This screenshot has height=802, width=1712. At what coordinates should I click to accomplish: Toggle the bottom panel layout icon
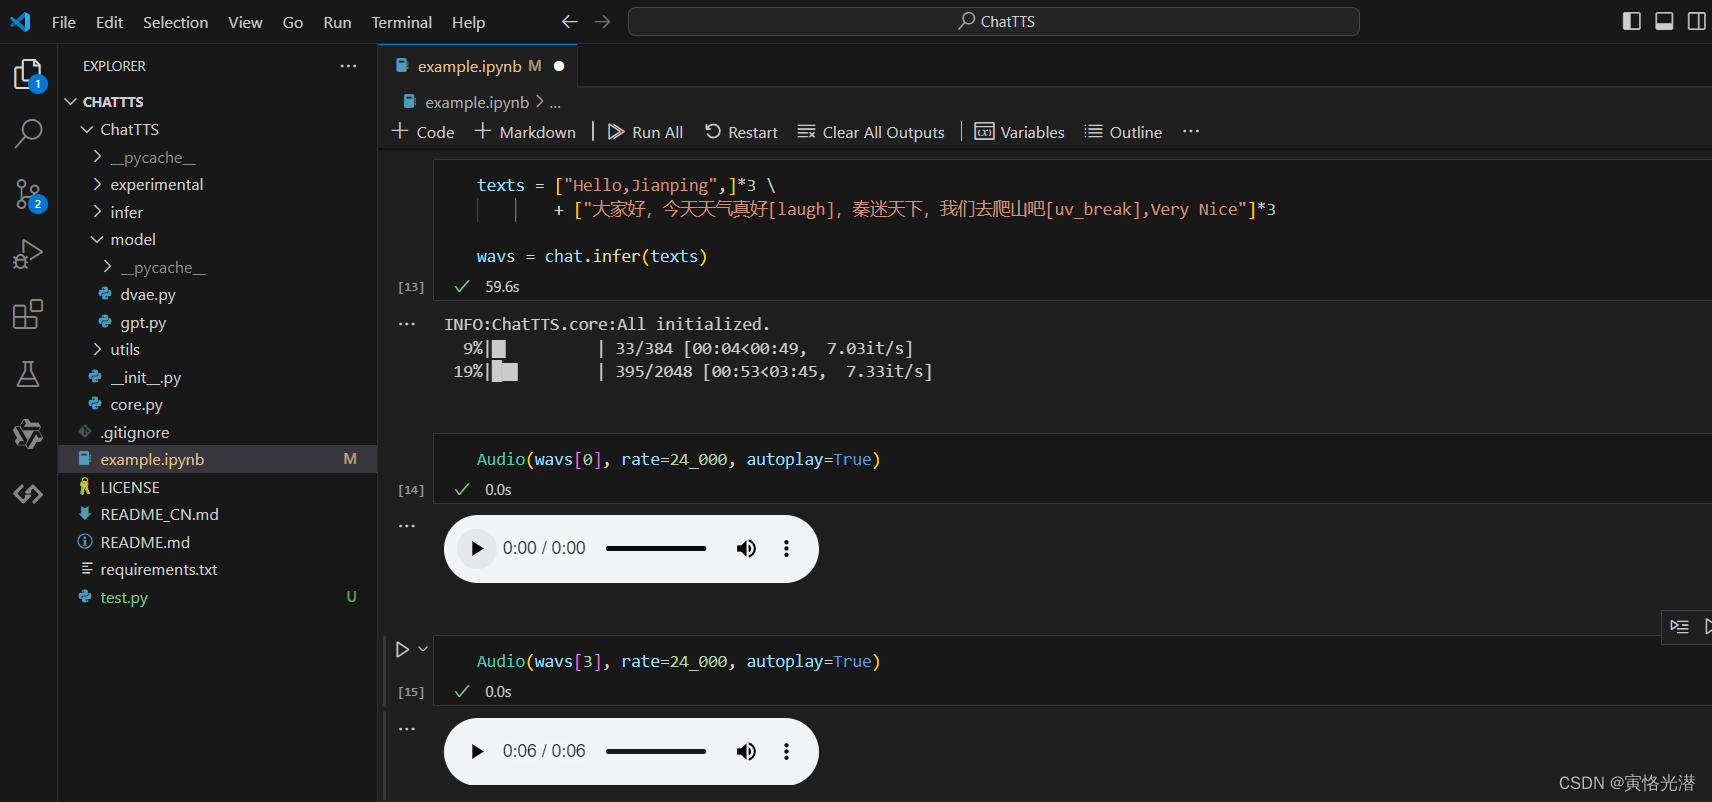[x=1664, y=21]
